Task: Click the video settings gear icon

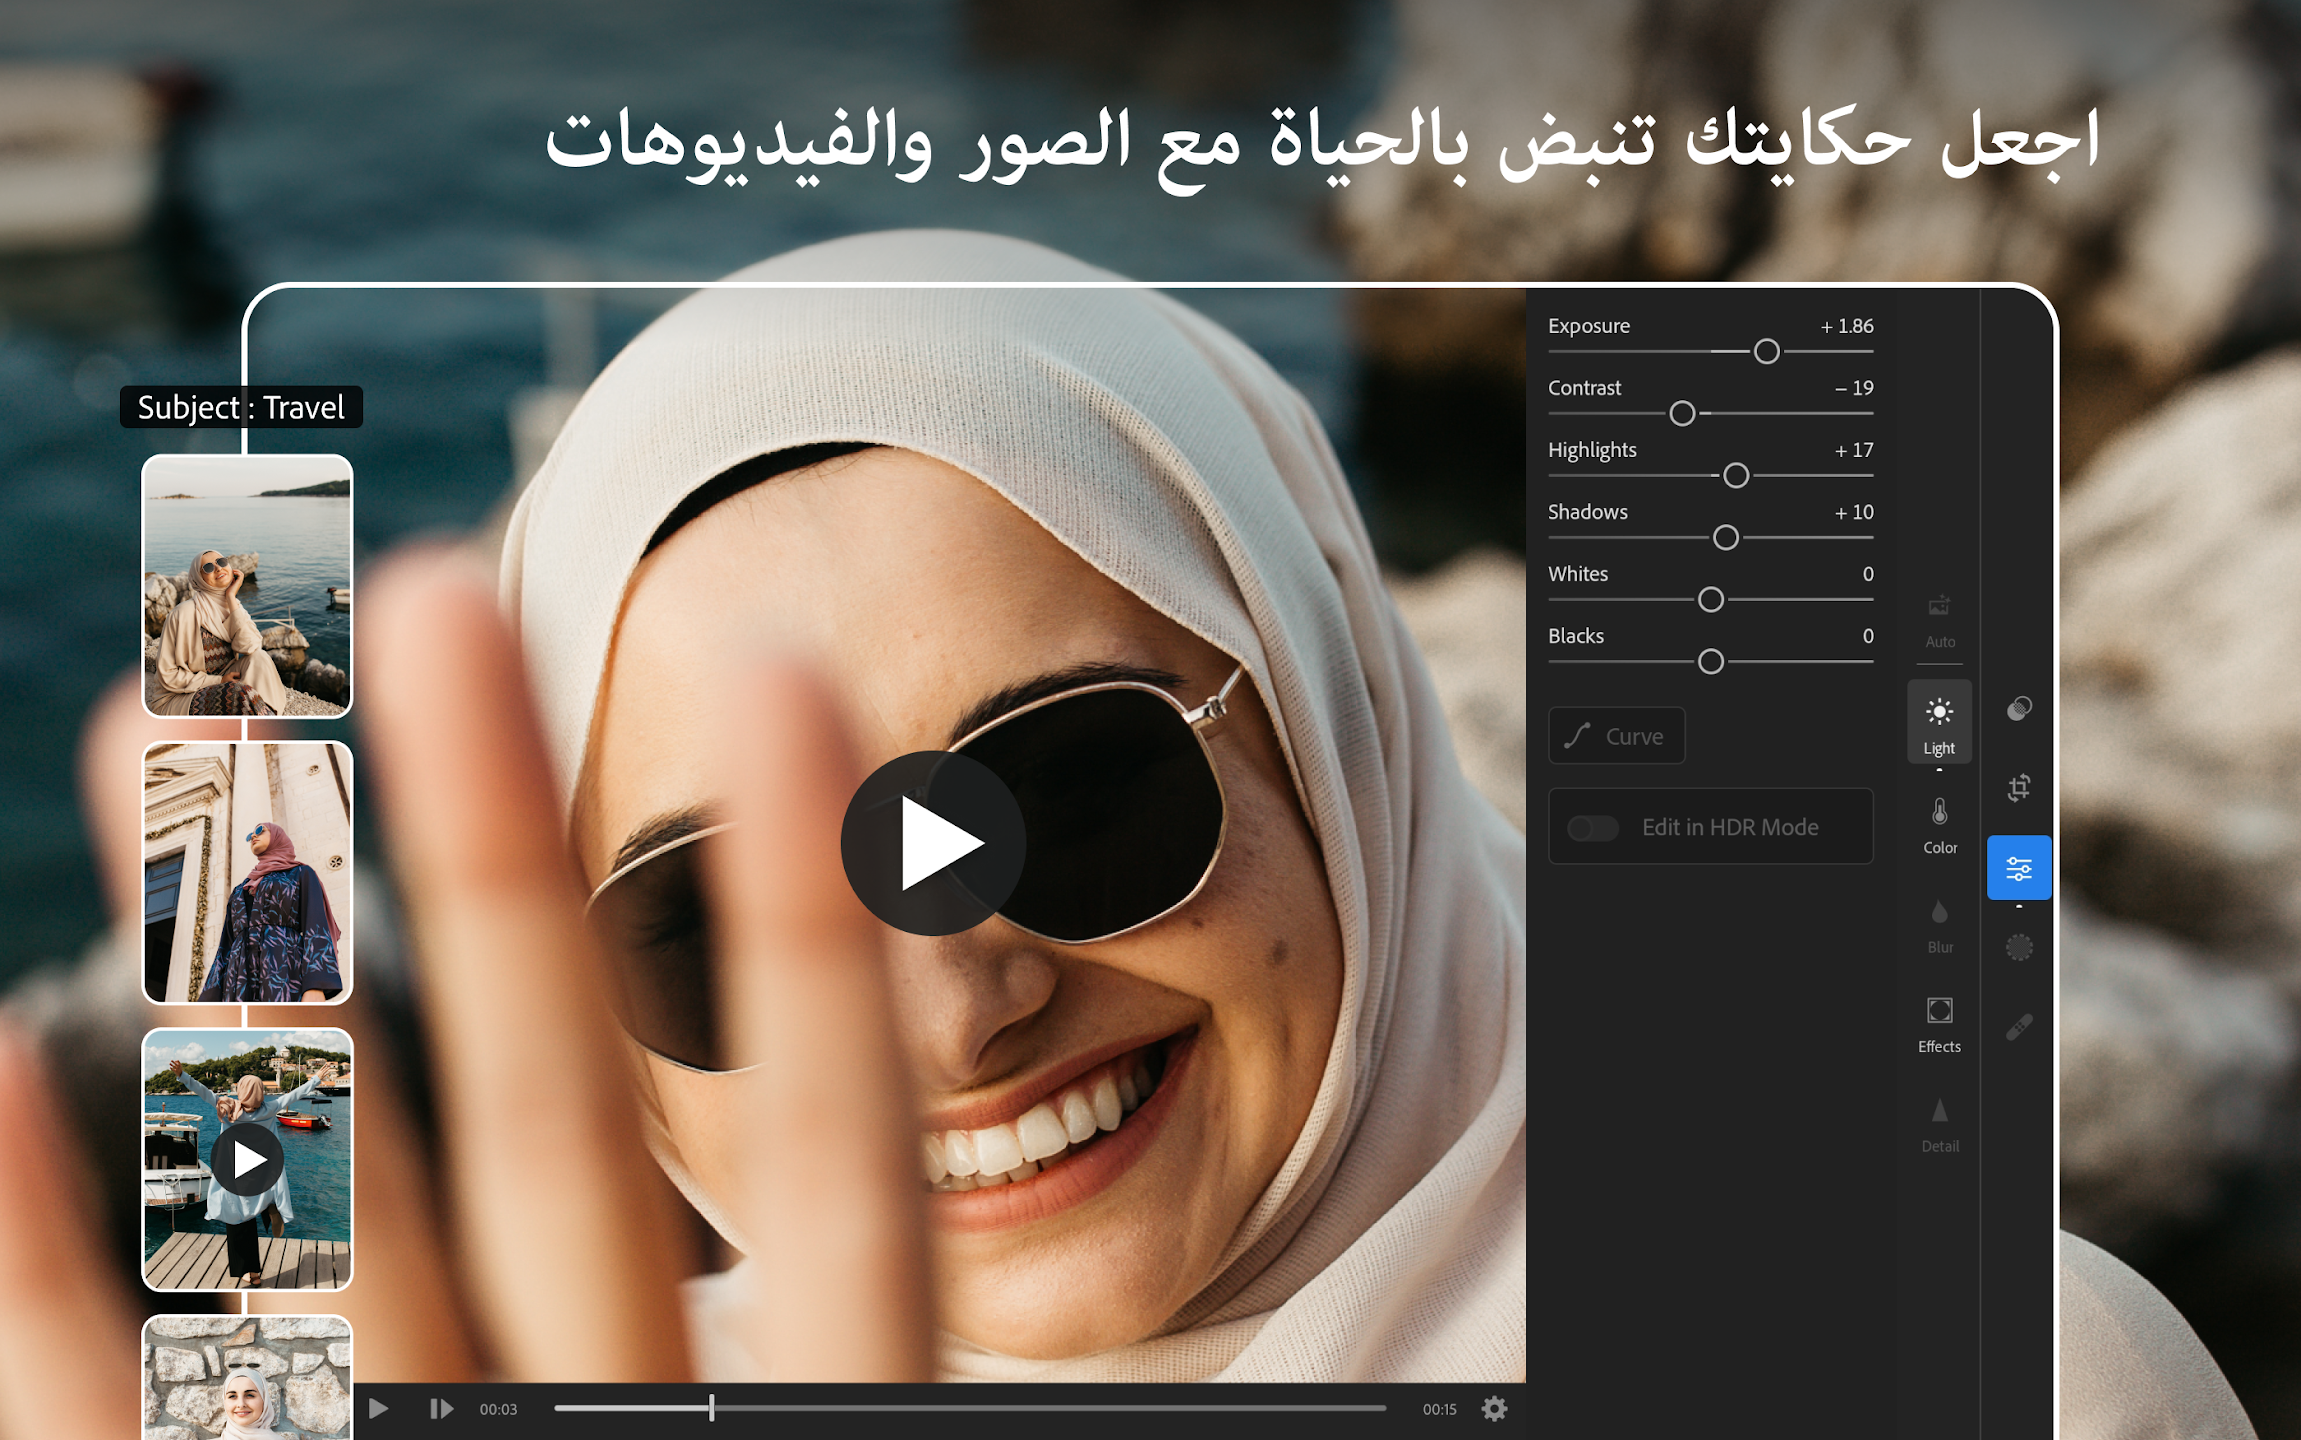Action: pyautogui.click(x=1494, y=1408)
